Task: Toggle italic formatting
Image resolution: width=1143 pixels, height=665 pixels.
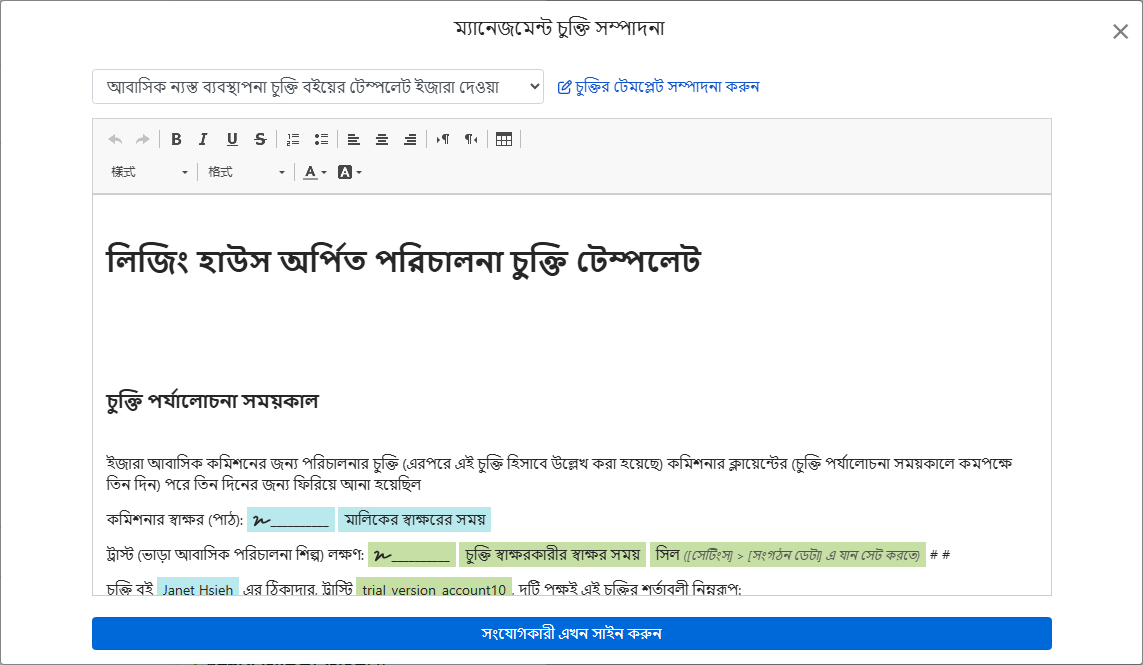Action: point(203,139)
